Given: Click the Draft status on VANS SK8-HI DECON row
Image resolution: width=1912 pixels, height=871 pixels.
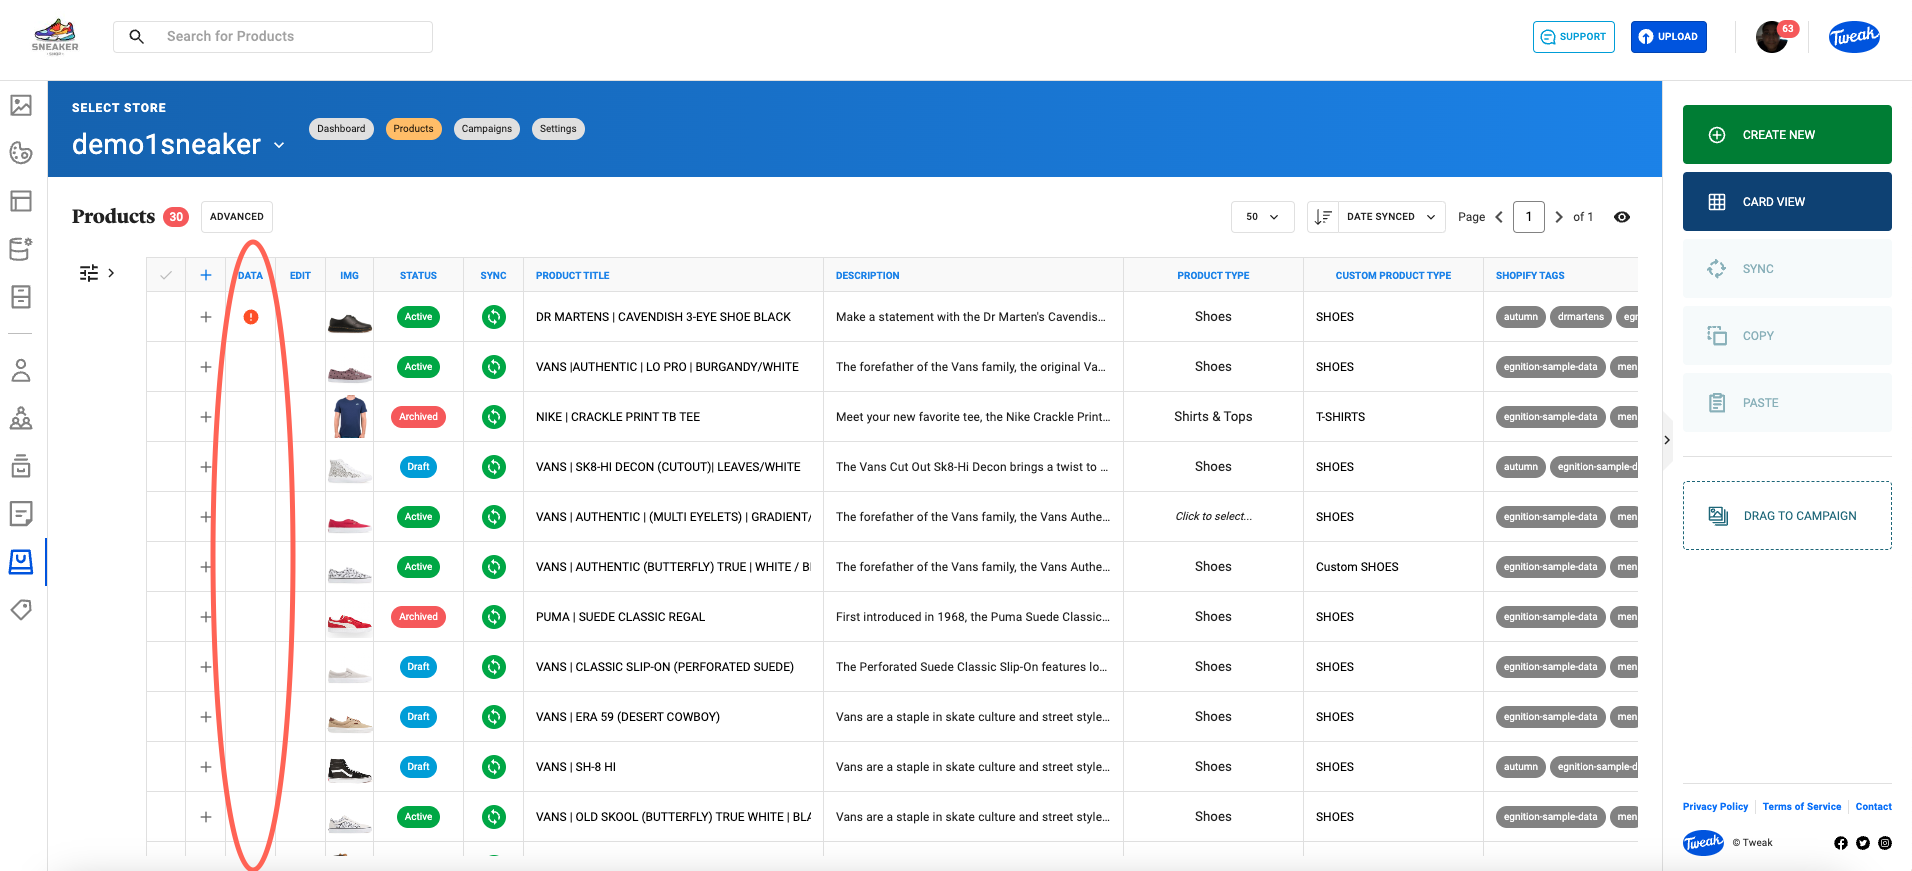Looking at the screenshot, I should point(418,467).
